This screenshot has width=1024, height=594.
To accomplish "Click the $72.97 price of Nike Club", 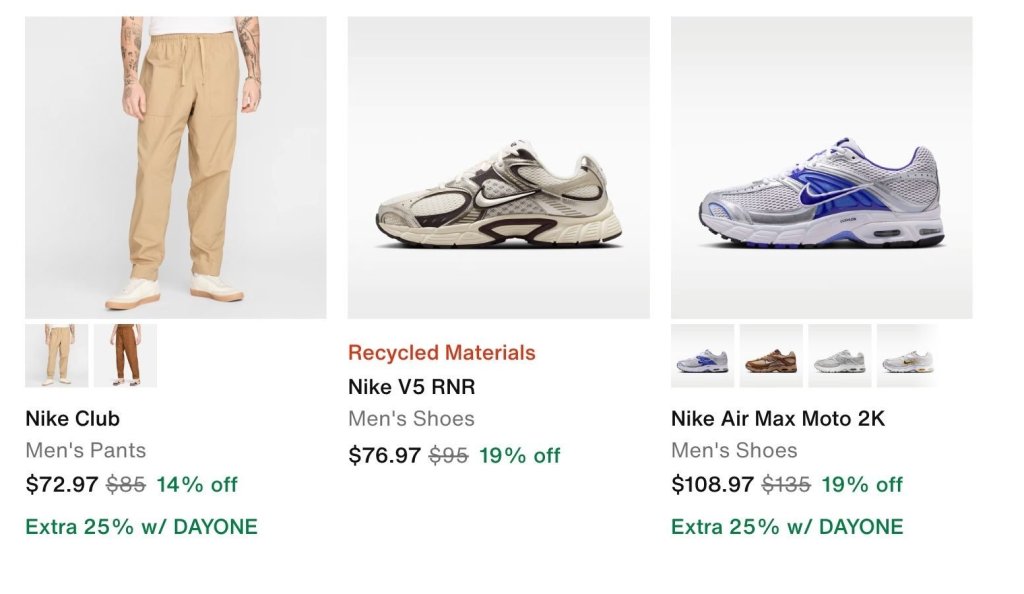I will coord(62,484).
